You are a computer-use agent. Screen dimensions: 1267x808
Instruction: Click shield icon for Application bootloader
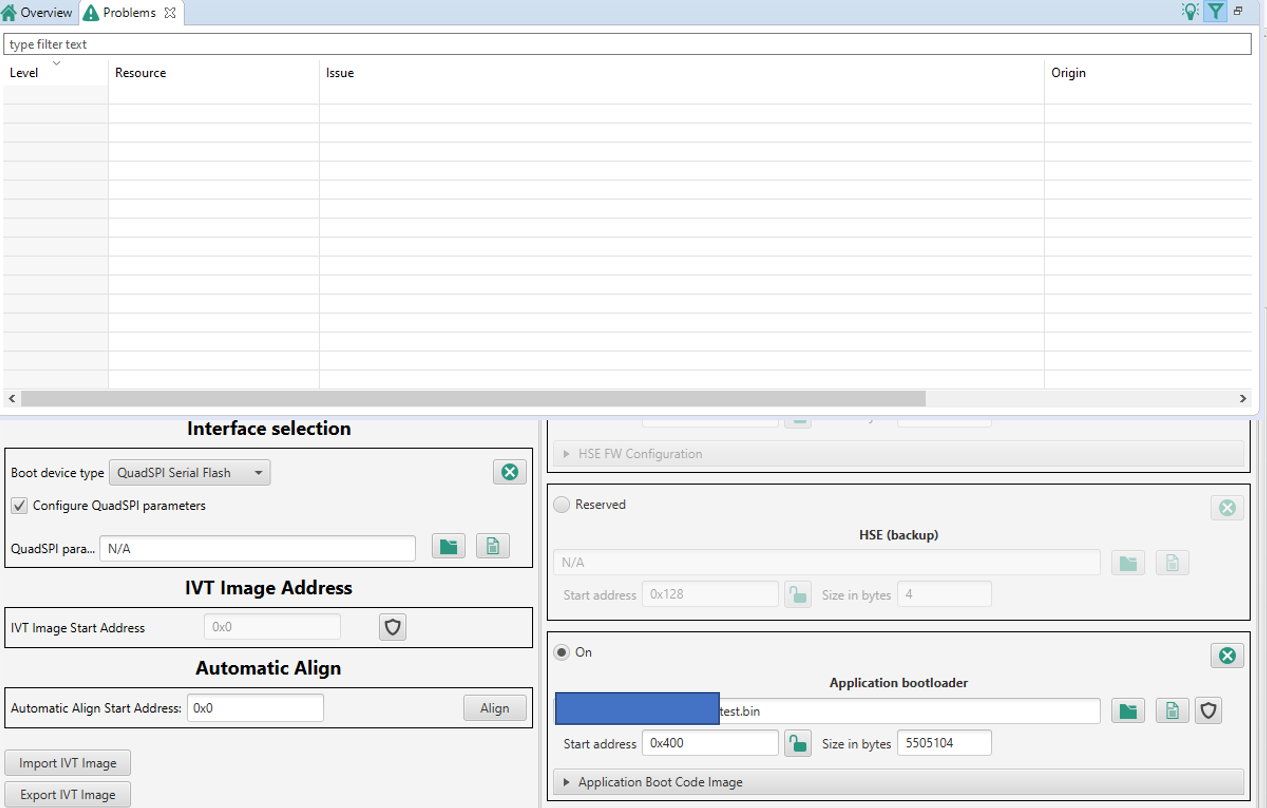tap(1209, 711)
